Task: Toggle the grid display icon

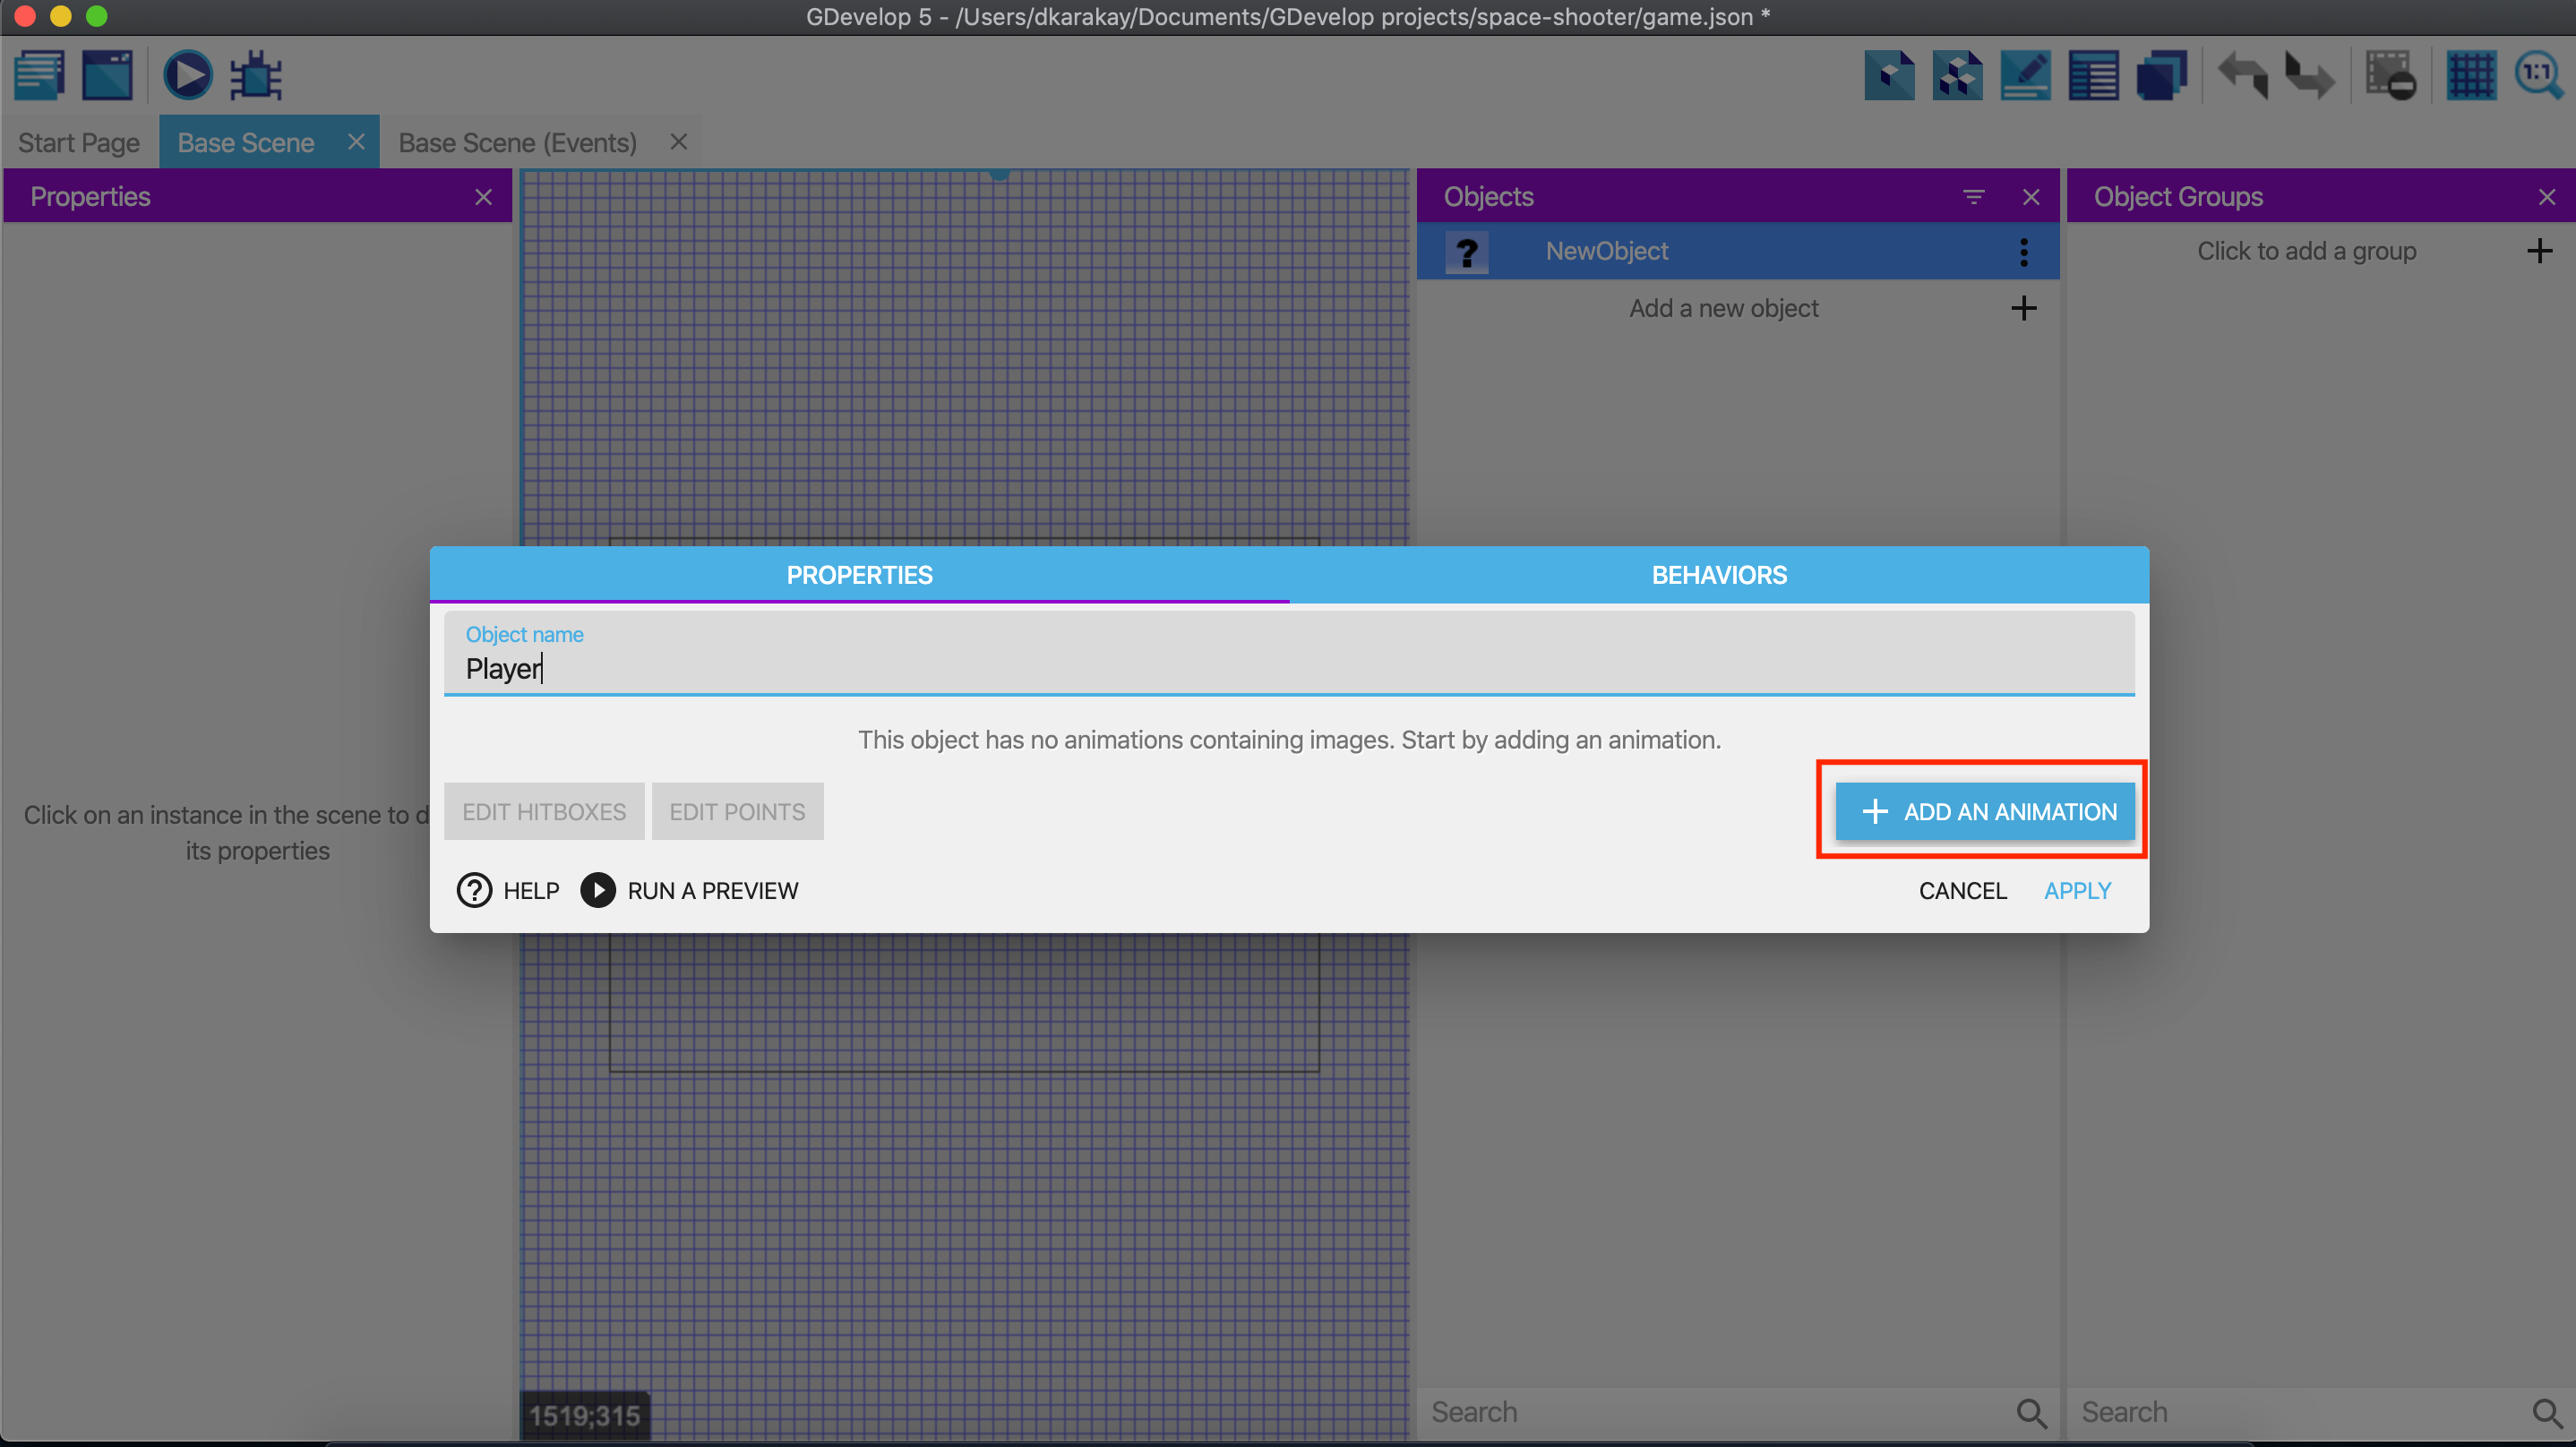Action: click(x=2470, y=75)
